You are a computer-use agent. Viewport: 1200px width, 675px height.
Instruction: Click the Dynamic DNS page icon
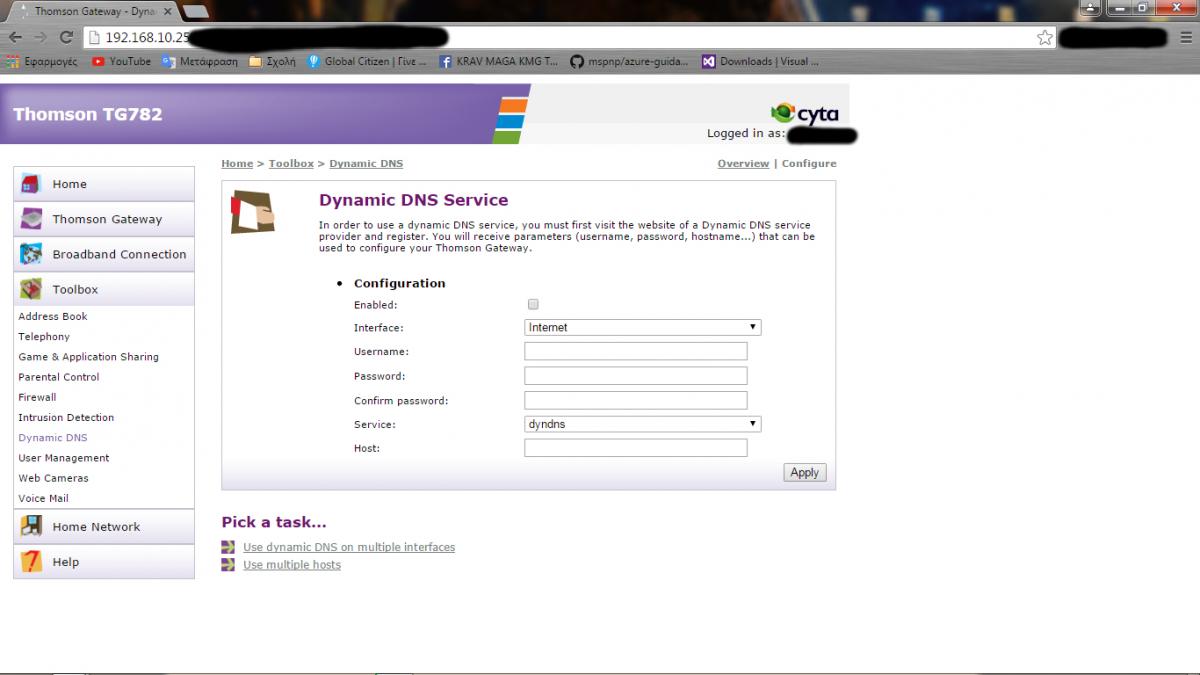coord(252,211)
